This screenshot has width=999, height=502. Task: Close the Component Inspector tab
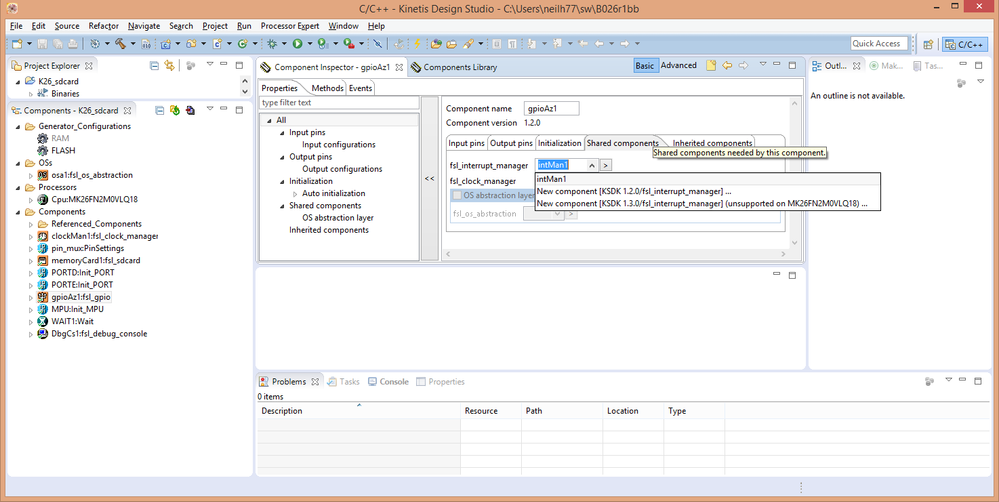399,67
